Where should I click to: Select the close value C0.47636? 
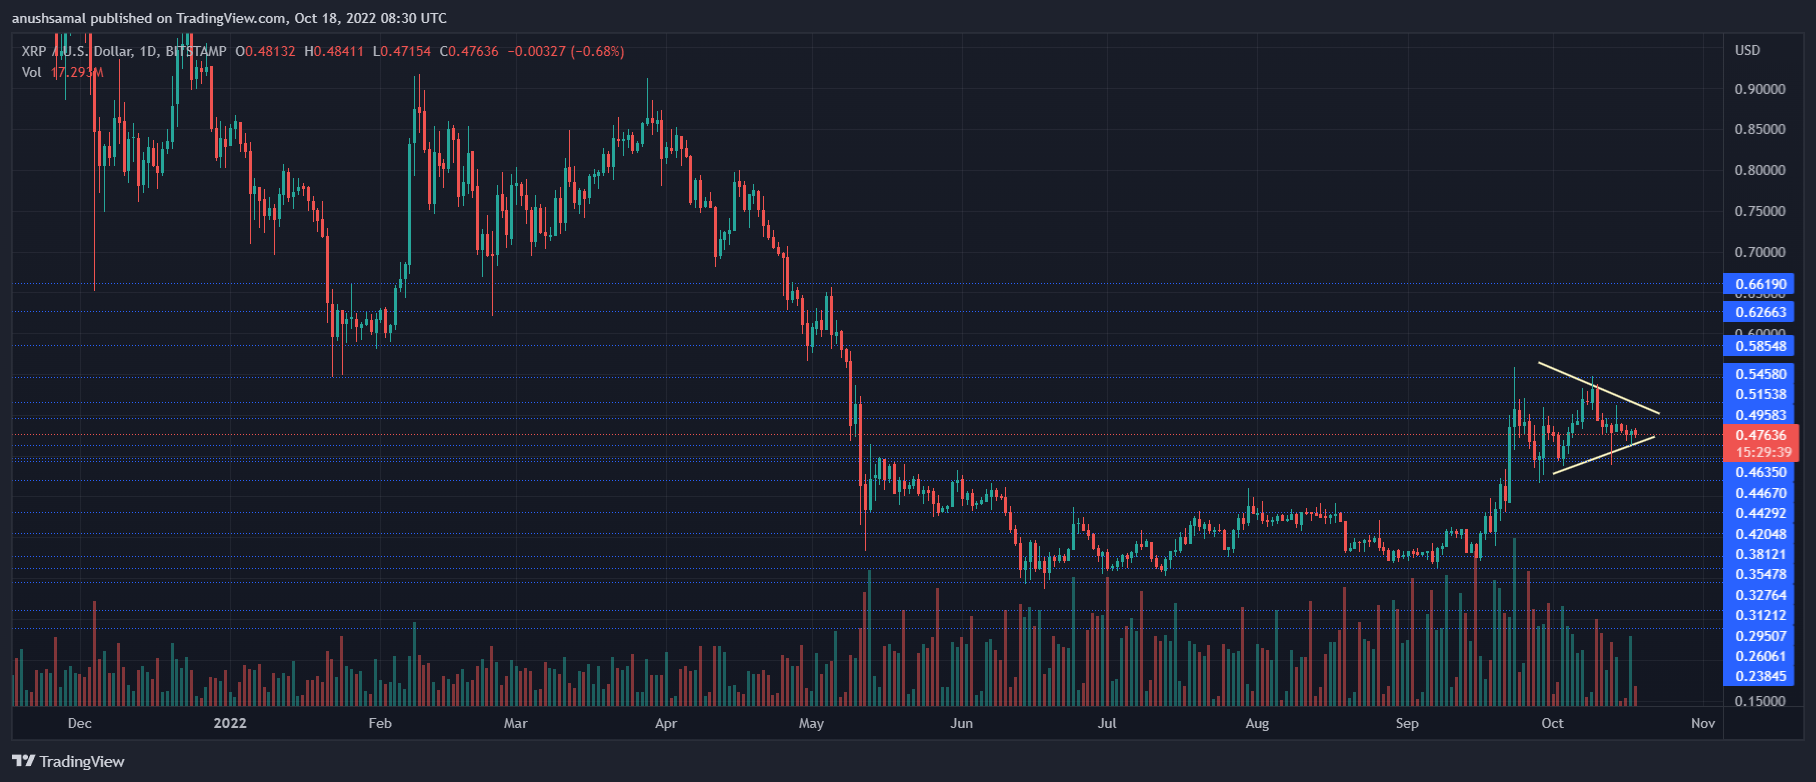(x=469, y=51)
